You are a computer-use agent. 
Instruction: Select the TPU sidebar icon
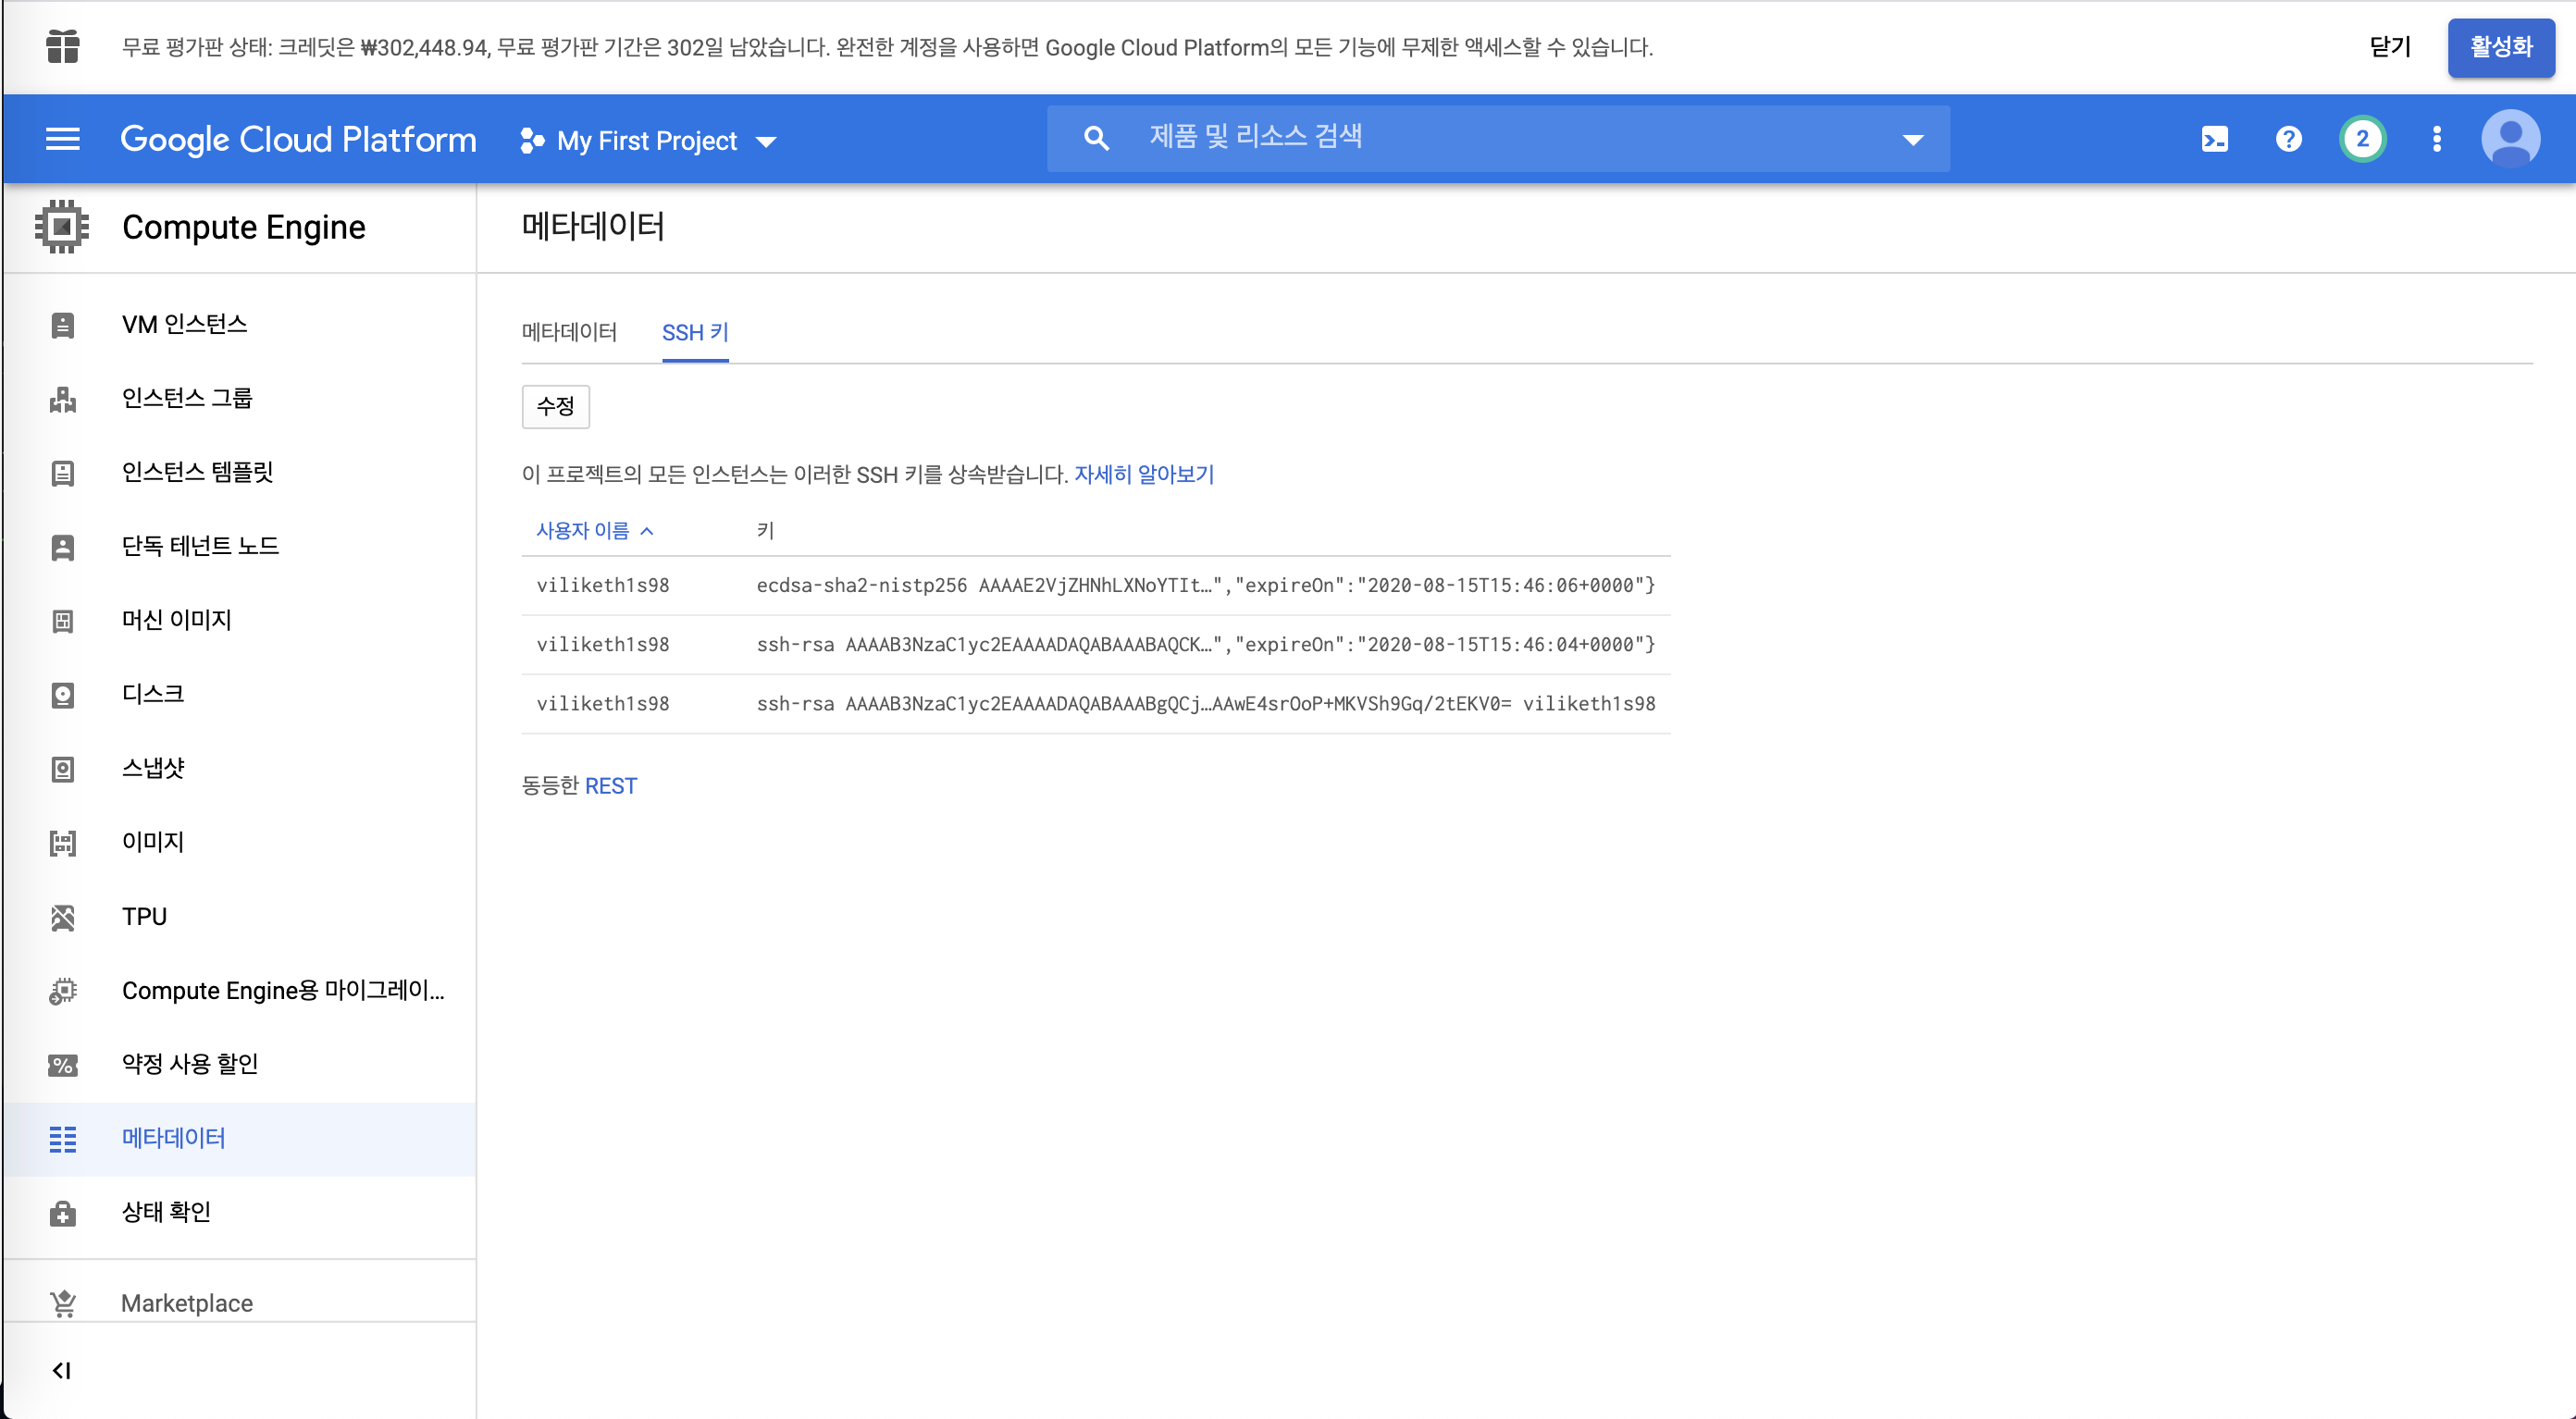click(62, 916)
